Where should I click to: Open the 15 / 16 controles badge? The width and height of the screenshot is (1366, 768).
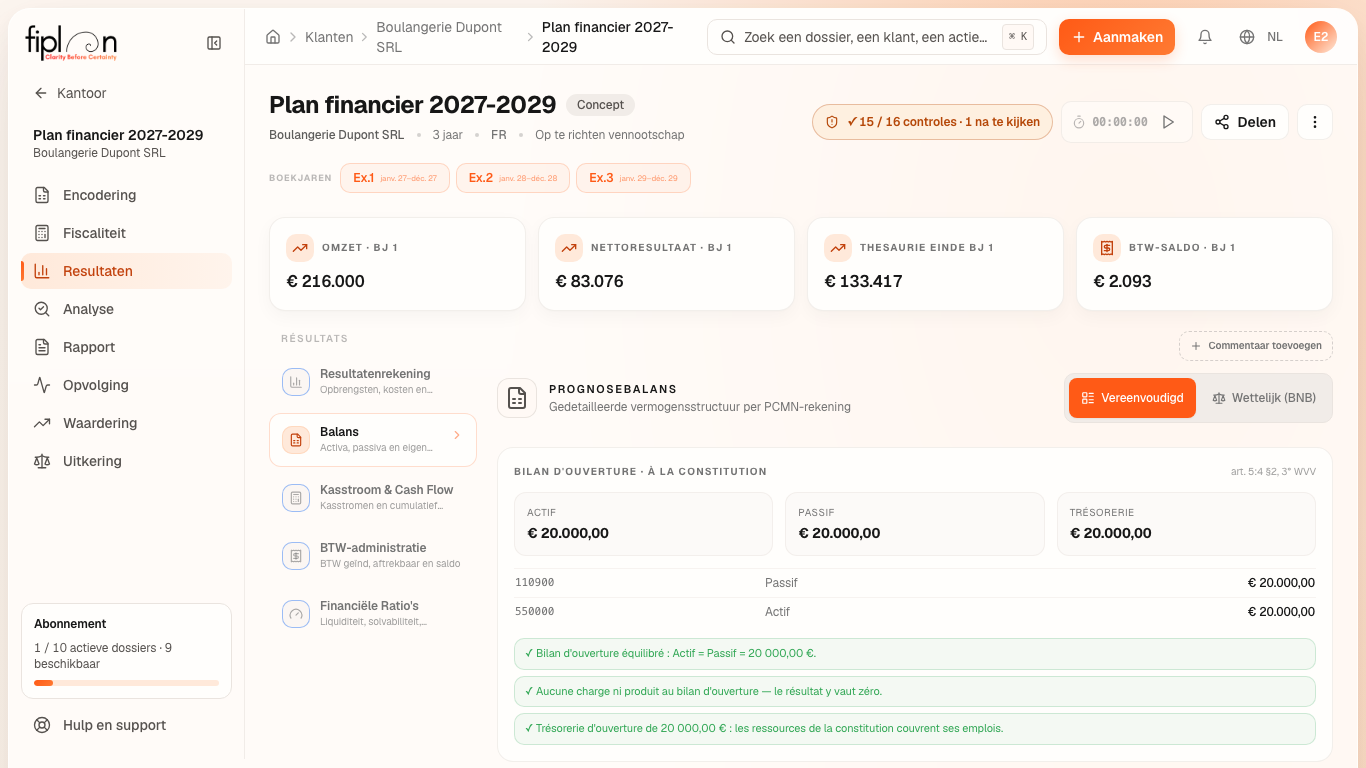(932, 122)
